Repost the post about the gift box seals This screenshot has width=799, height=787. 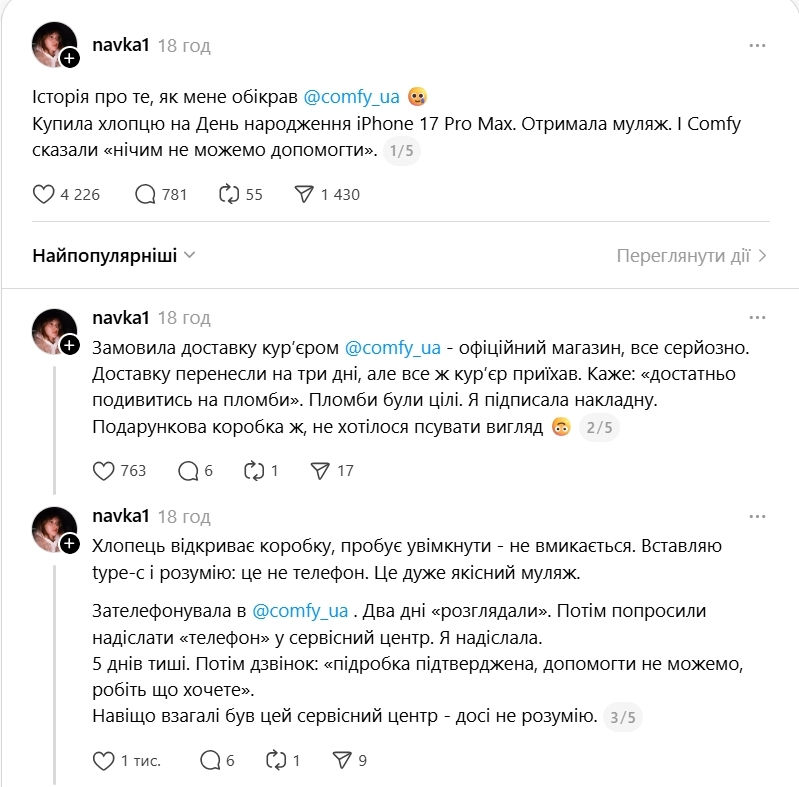(x=253, y=470)
